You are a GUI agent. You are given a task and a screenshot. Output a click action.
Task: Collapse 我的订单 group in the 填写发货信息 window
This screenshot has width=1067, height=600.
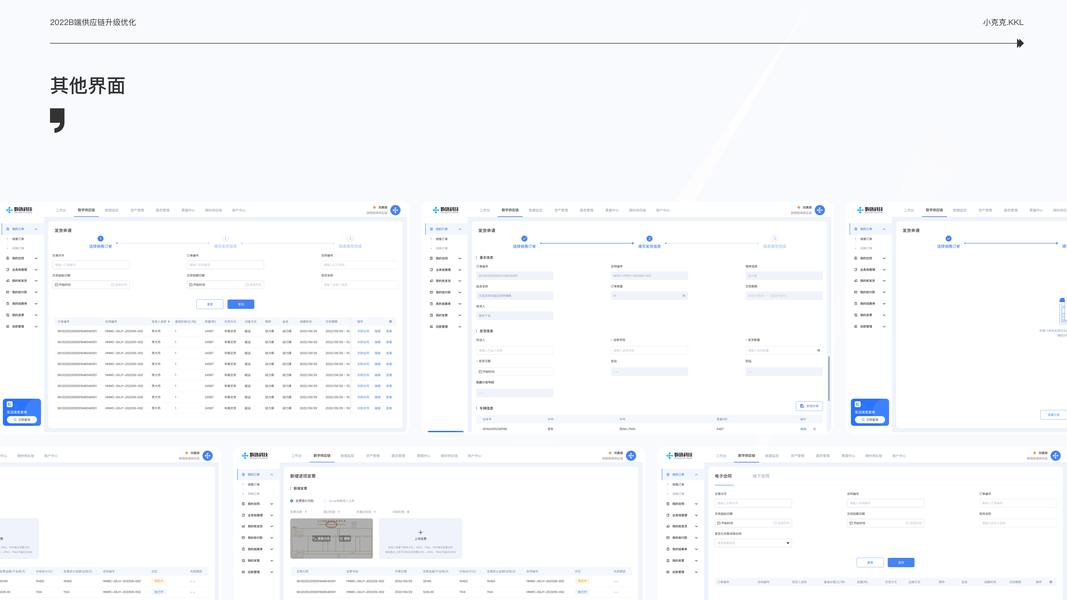click(460, 229)
